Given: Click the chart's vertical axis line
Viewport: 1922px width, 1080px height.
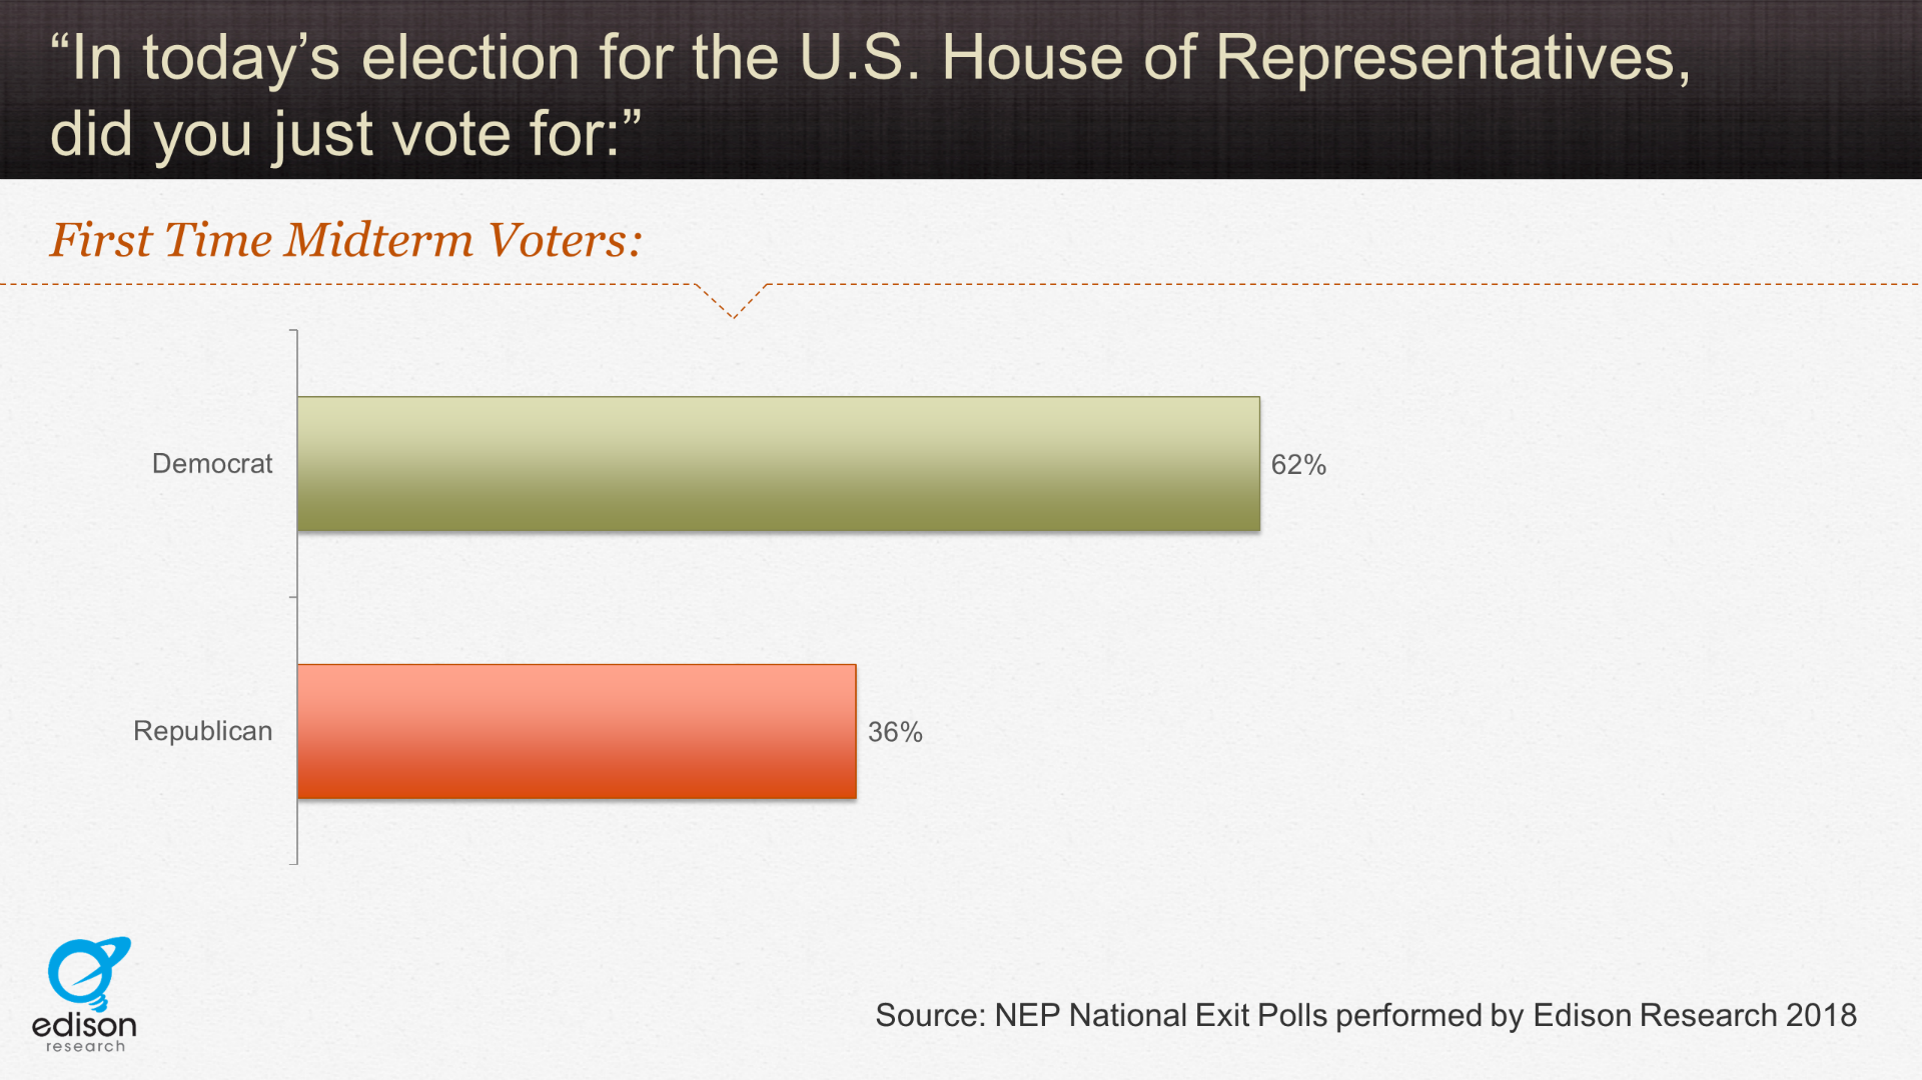Looking at the screenshot, I should tap(297, 597).
